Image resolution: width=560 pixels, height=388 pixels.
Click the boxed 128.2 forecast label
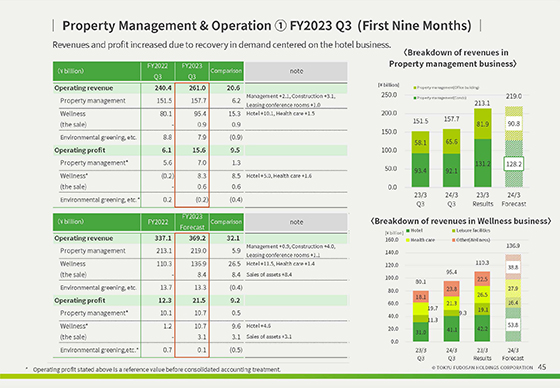pyautogui.click(x=514, y=164)
